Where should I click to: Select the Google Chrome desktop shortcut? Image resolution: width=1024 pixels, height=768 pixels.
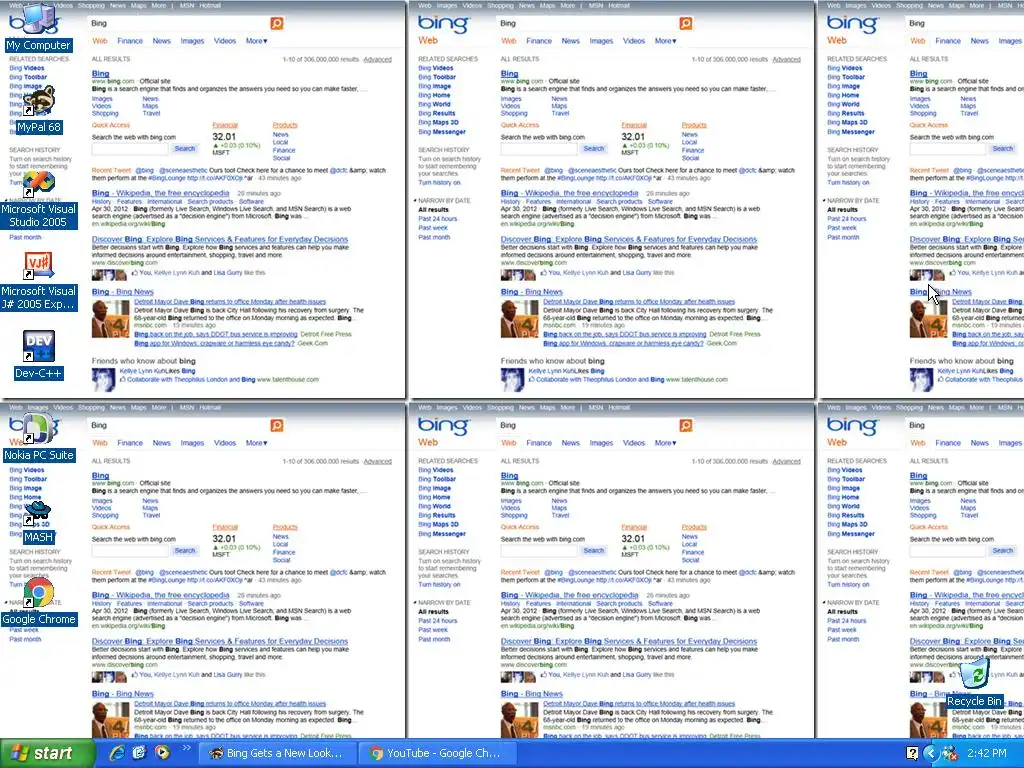click(x=39, y=601)
